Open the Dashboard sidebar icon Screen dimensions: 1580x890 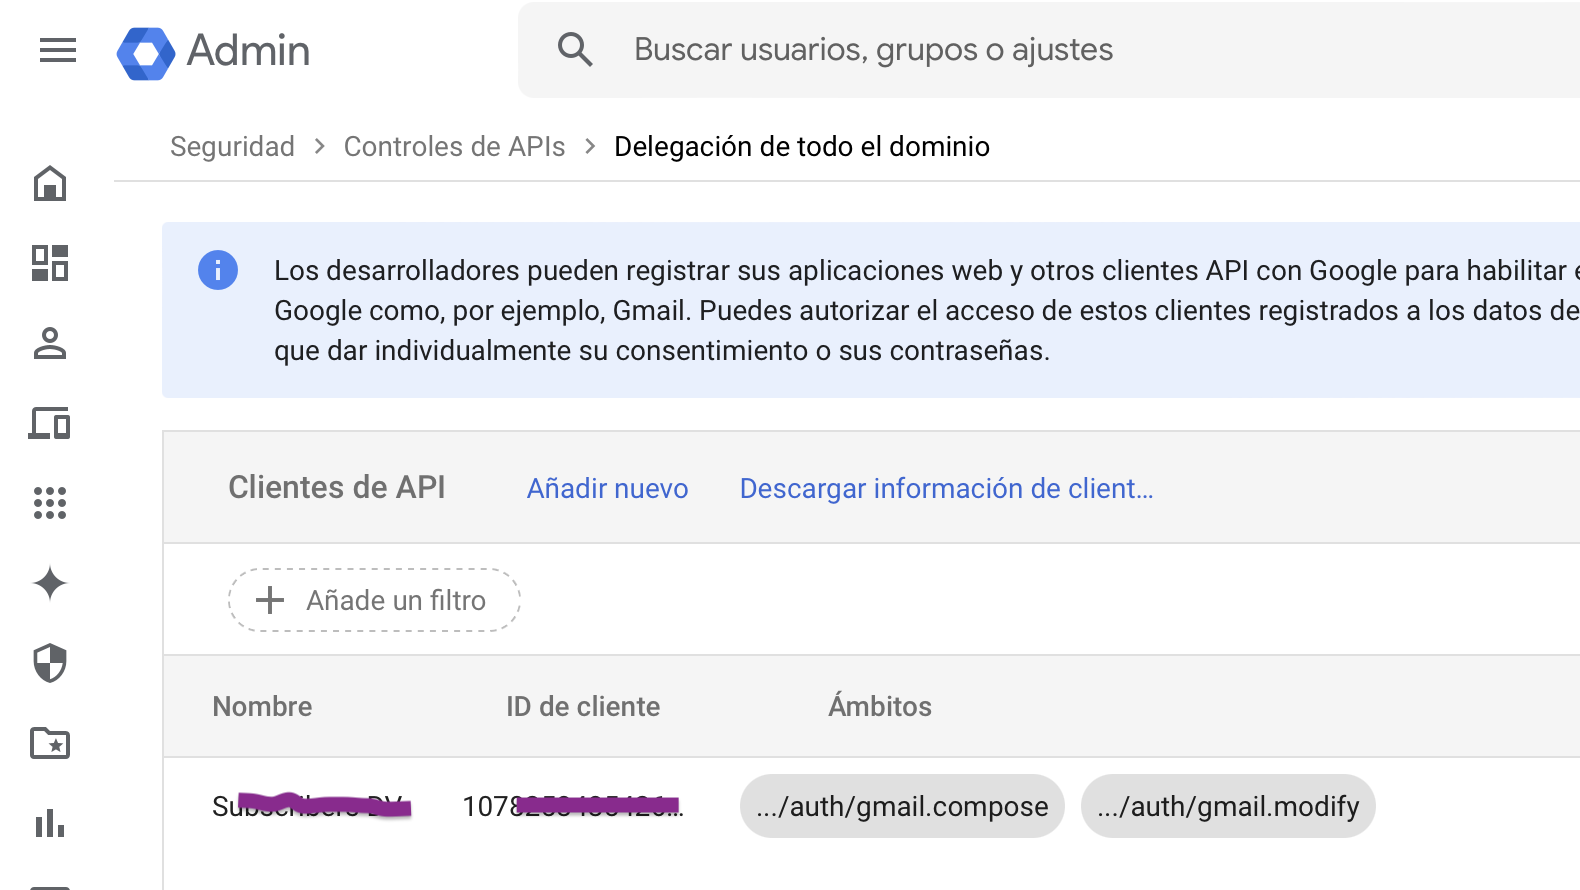click(50, 263)
